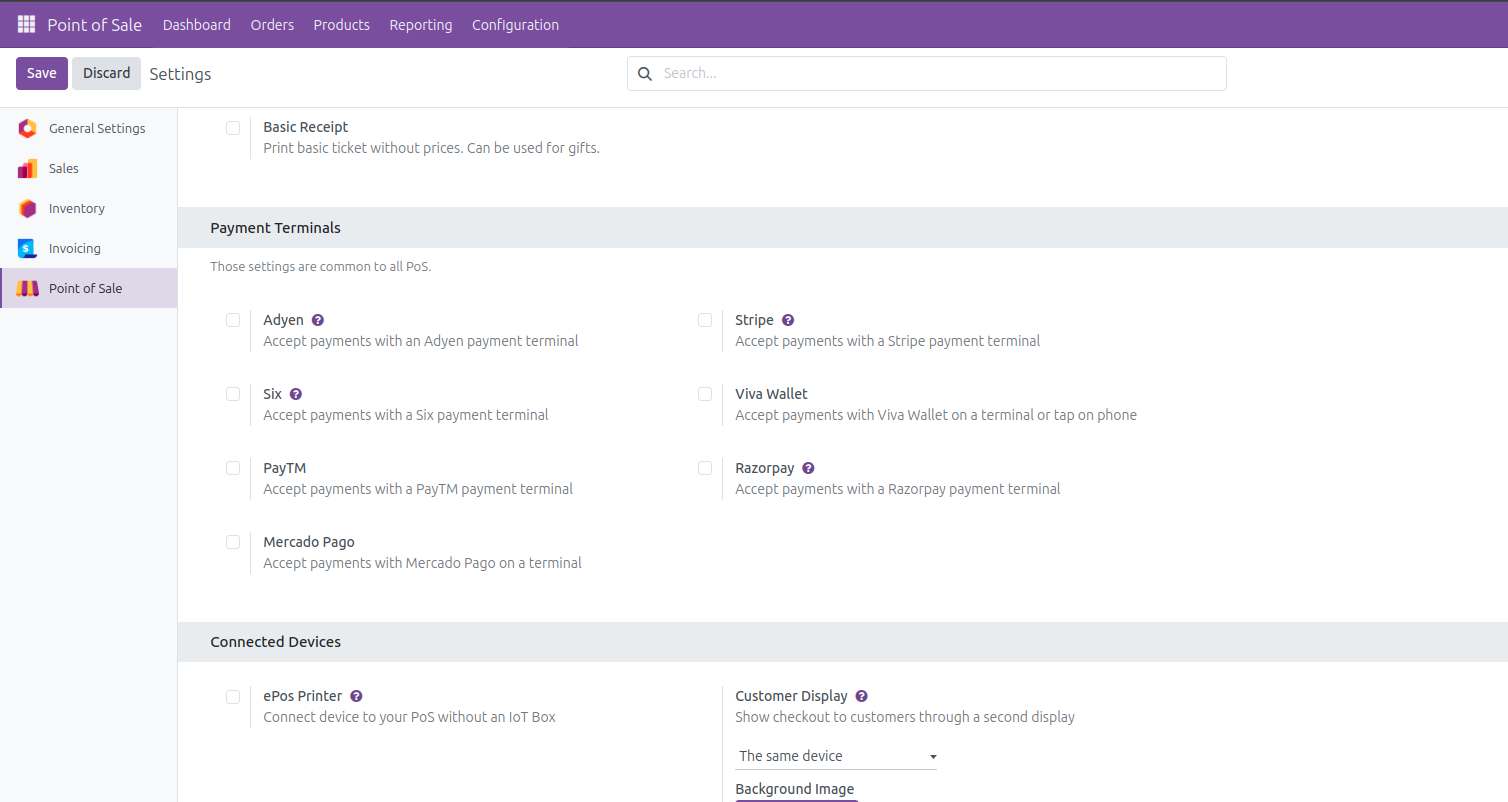Viewport: 1508px width, 802px height.
Task: Open the Customer Display device dropdown
Action: (836, 756)
